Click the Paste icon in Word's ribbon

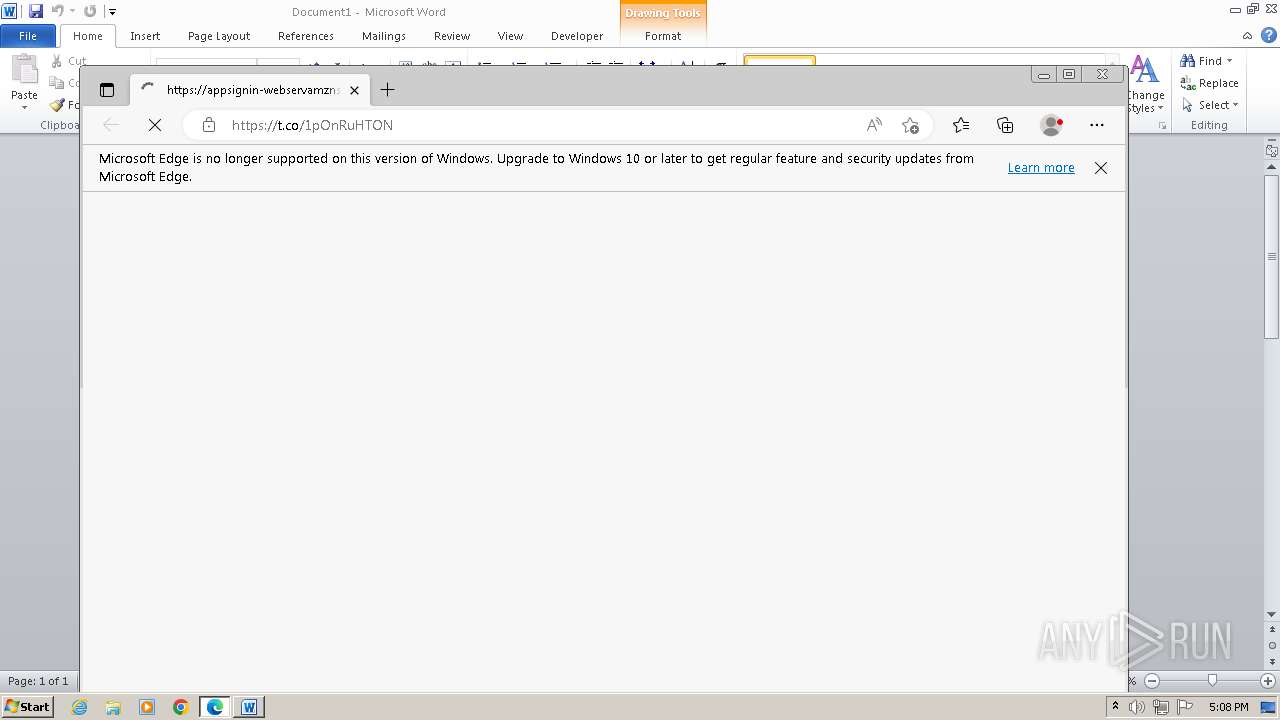coord(23,72)
